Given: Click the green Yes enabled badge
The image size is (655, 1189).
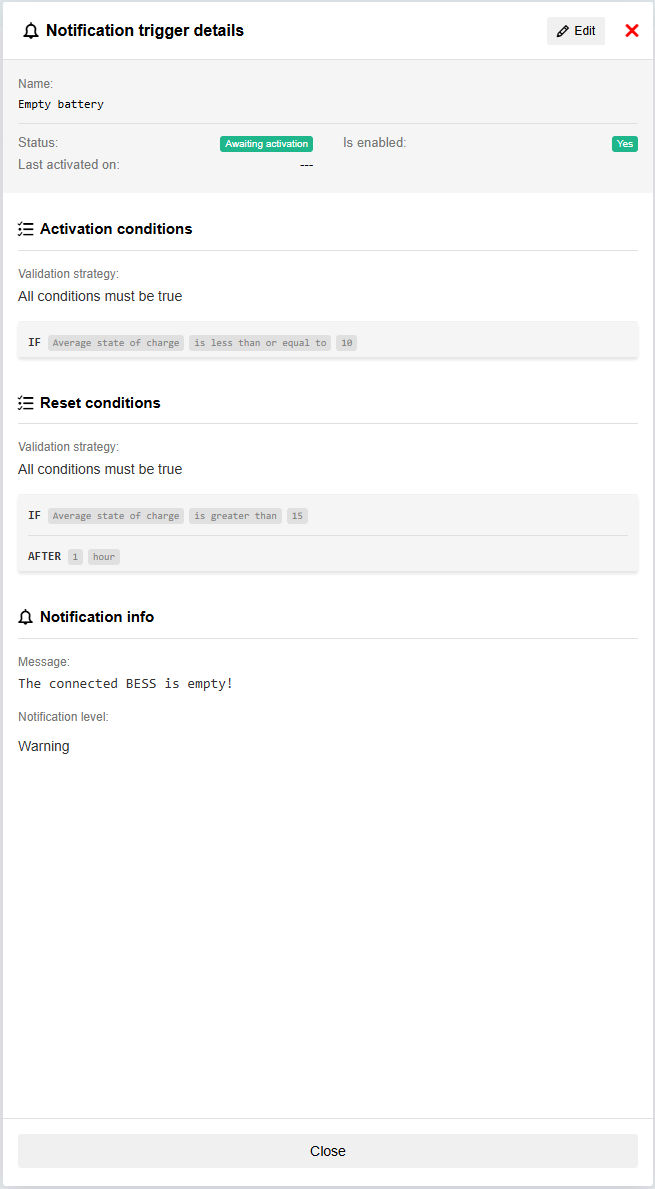Looking at the screenshot, I should tap(625, 144).
